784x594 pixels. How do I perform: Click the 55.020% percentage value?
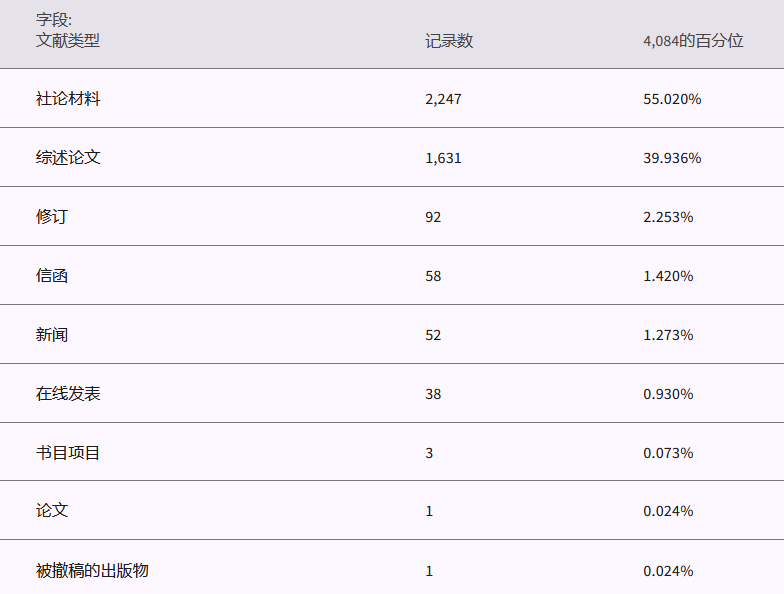(672, 99)
